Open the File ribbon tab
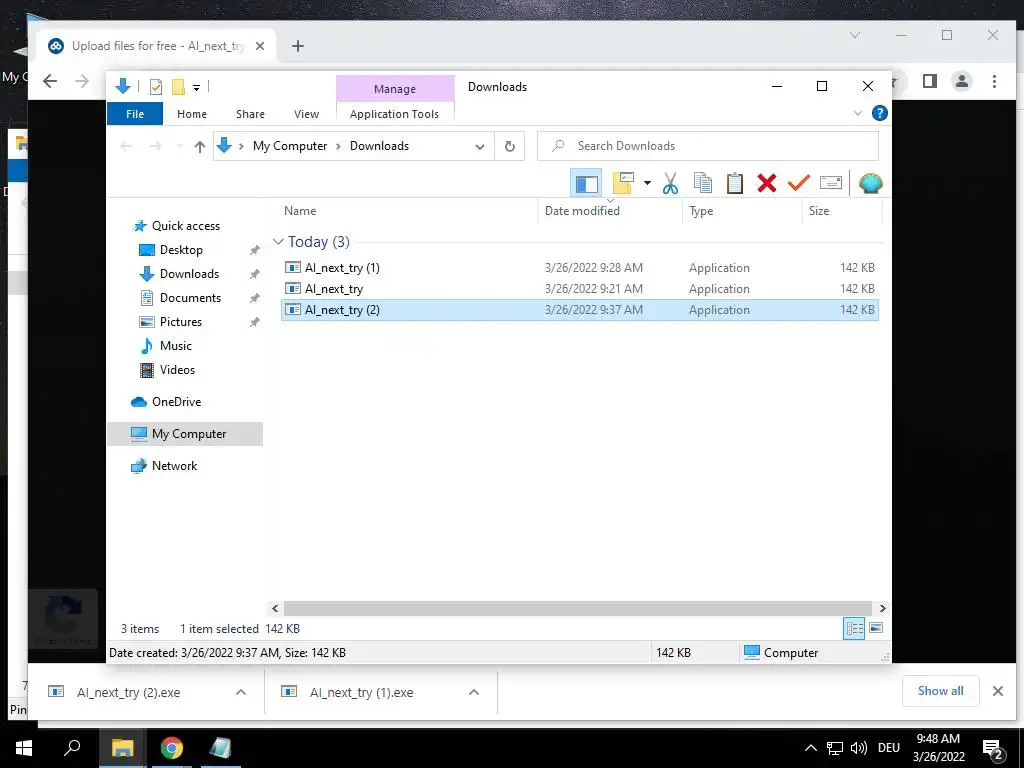Image resolution: width=1024 pixels, height=768 pixels. pos(135,114)
